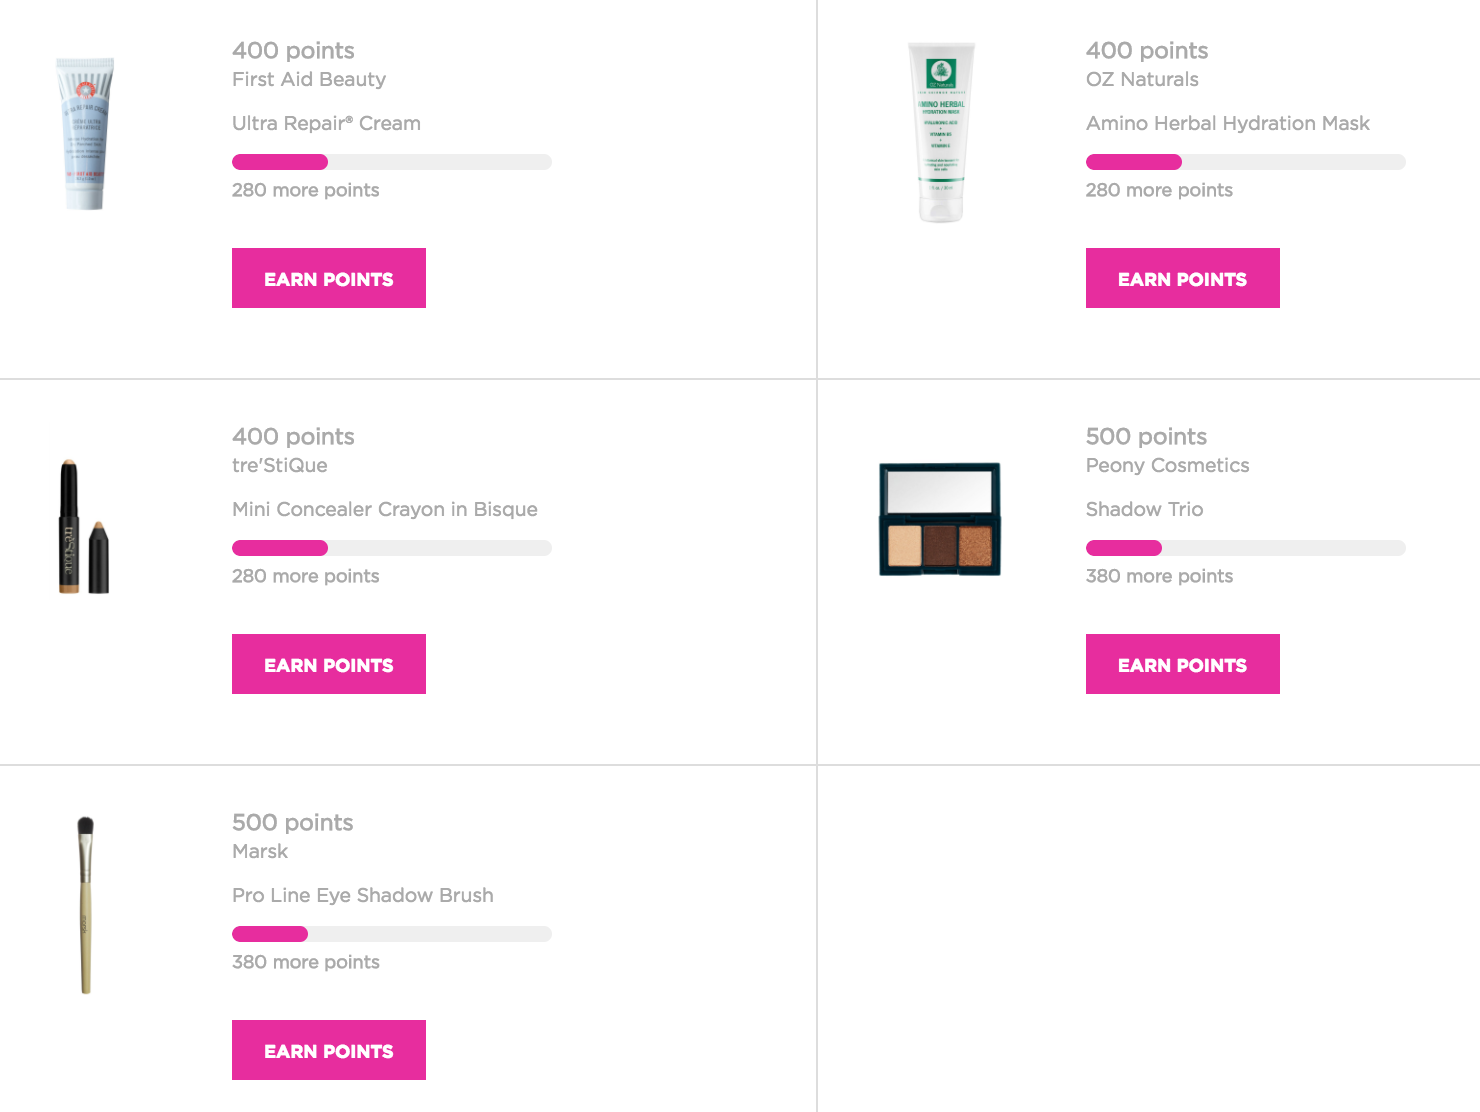Viewport: 1480px width, 1112px height.
Task: Click the Peony Cosmetics brand name
Action: tap(1168, 465)
